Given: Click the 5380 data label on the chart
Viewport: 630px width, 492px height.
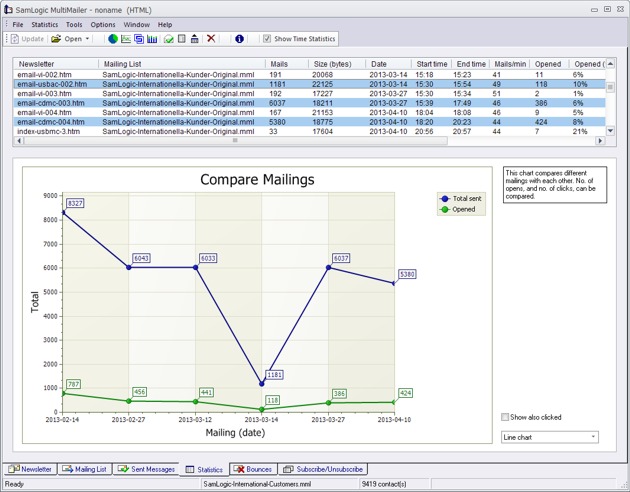Looking at the screenshot, I should (407, 274).
